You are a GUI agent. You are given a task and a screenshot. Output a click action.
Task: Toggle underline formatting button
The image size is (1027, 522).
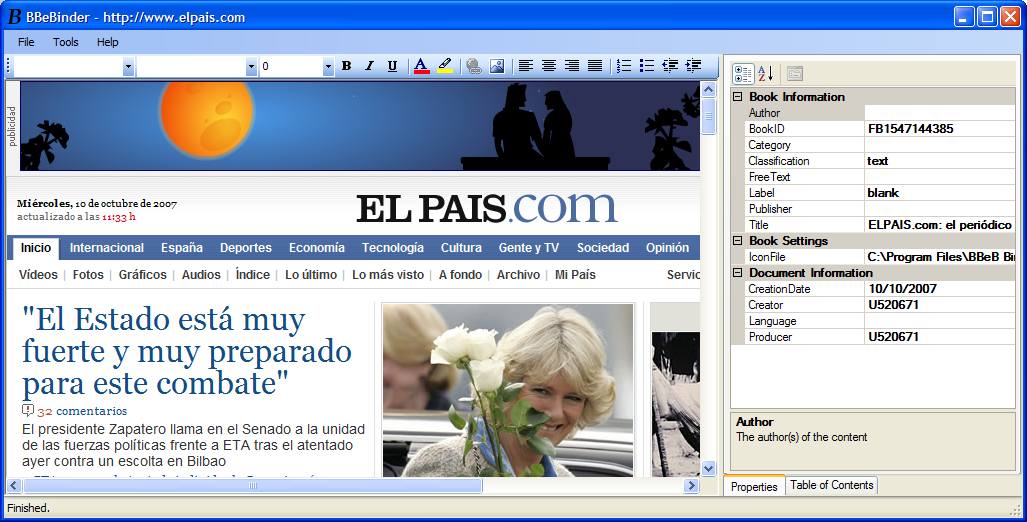click(x=392, y=65)
